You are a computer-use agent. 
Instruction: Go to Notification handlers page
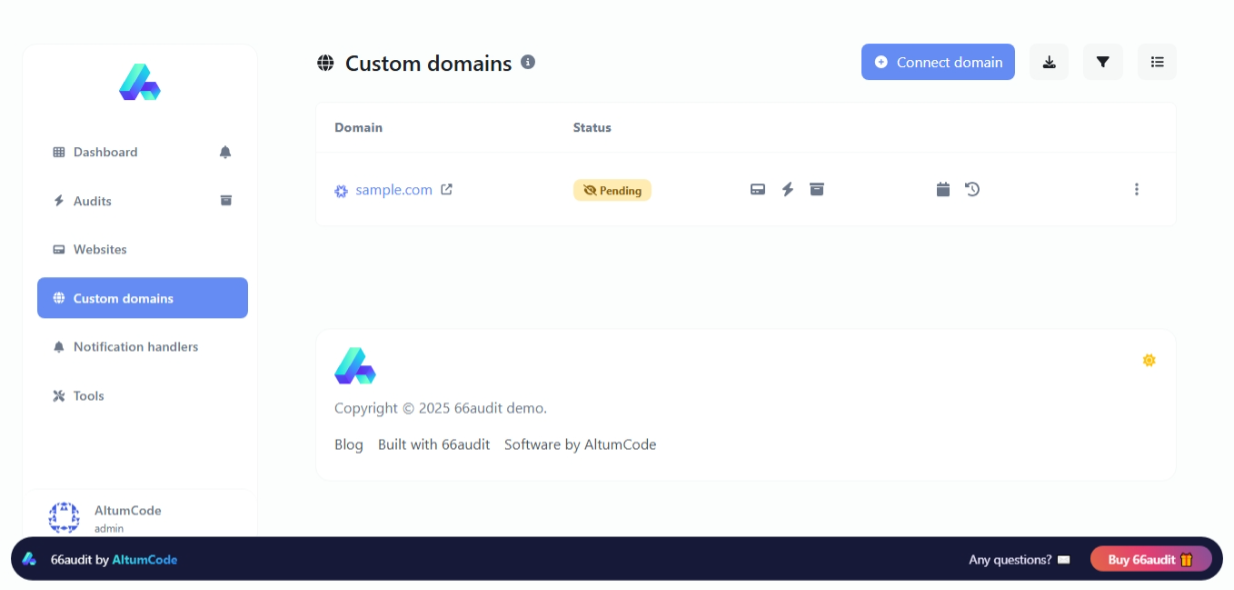pos(135,347)
